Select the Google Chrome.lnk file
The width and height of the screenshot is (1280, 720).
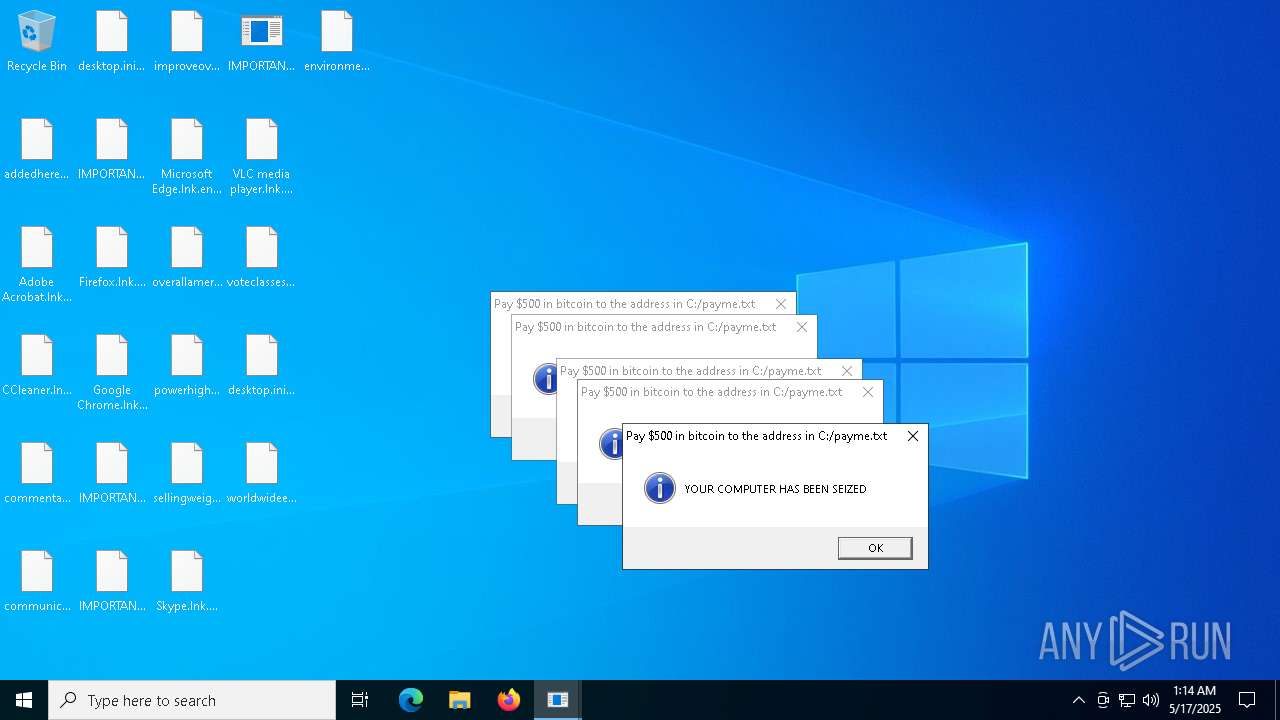pyautogui.click(x=112, y=372)
